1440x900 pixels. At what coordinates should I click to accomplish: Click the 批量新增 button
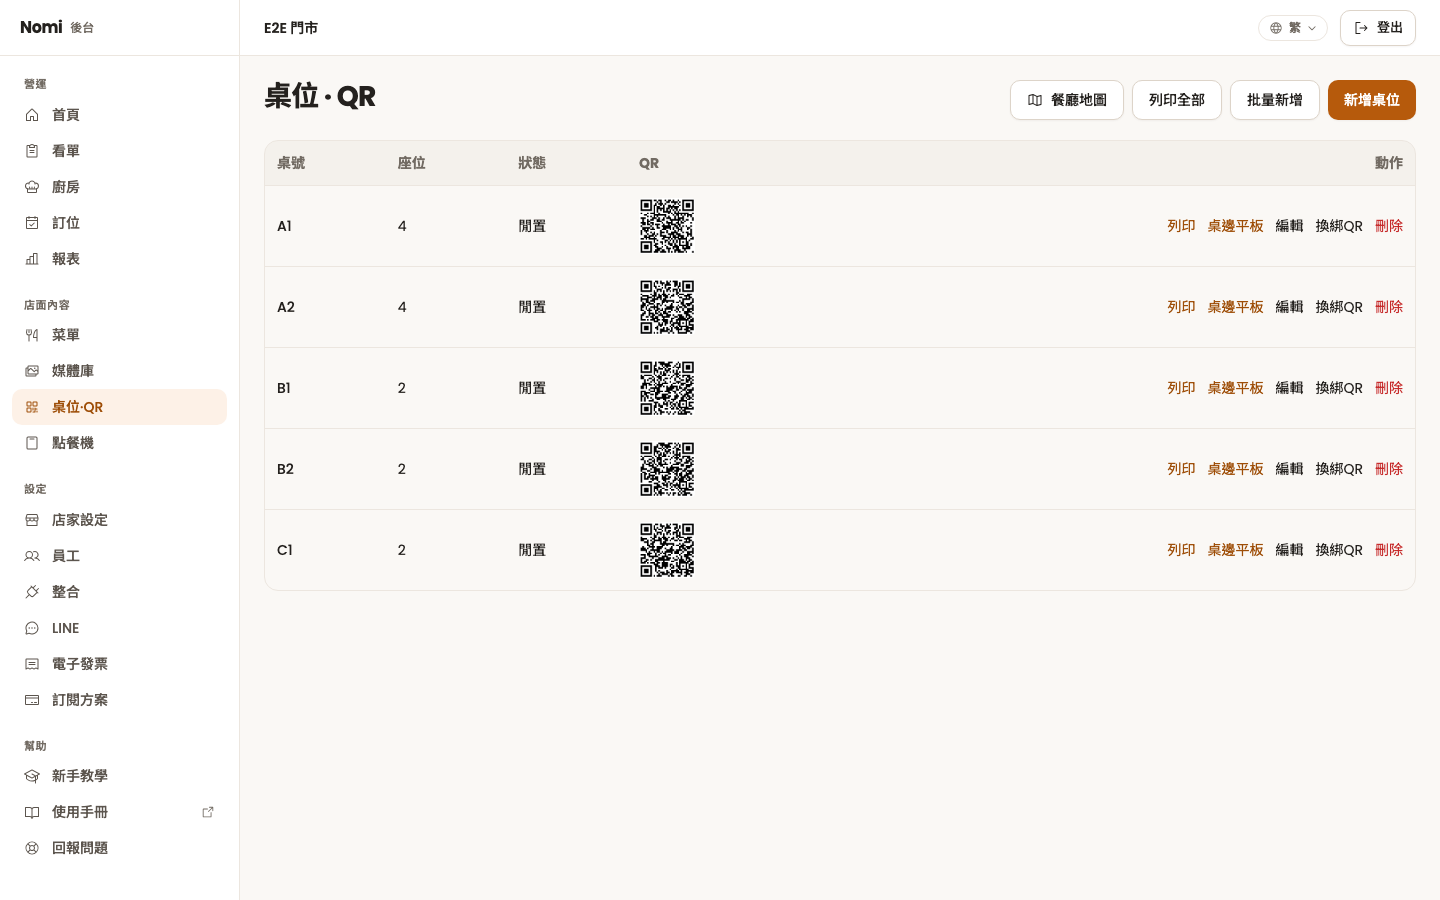[x=1275, y=100]
